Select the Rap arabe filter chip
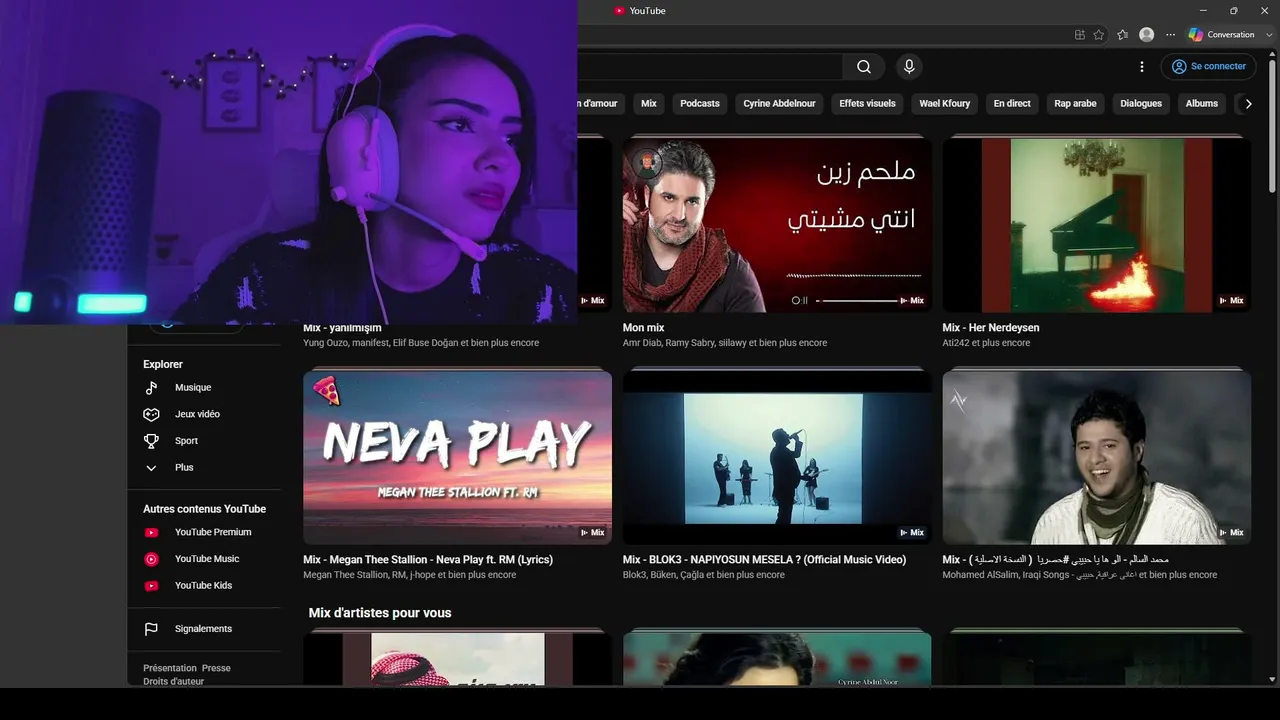The width and height of the screenshot is (1280, 720). [x=1075, y=104]
